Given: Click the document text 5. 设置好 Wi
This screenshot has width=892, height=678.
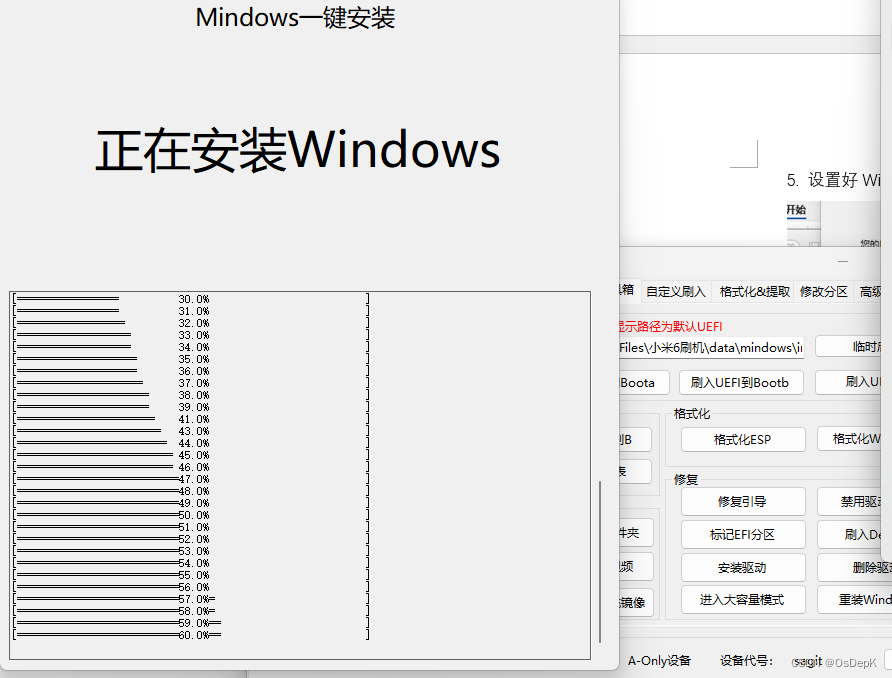Looking at the screenshot, I should (833, 180).
